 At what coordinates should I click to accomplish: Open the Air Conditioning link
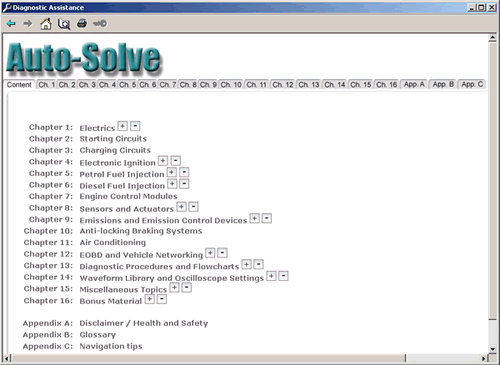(x=113, y=243)
